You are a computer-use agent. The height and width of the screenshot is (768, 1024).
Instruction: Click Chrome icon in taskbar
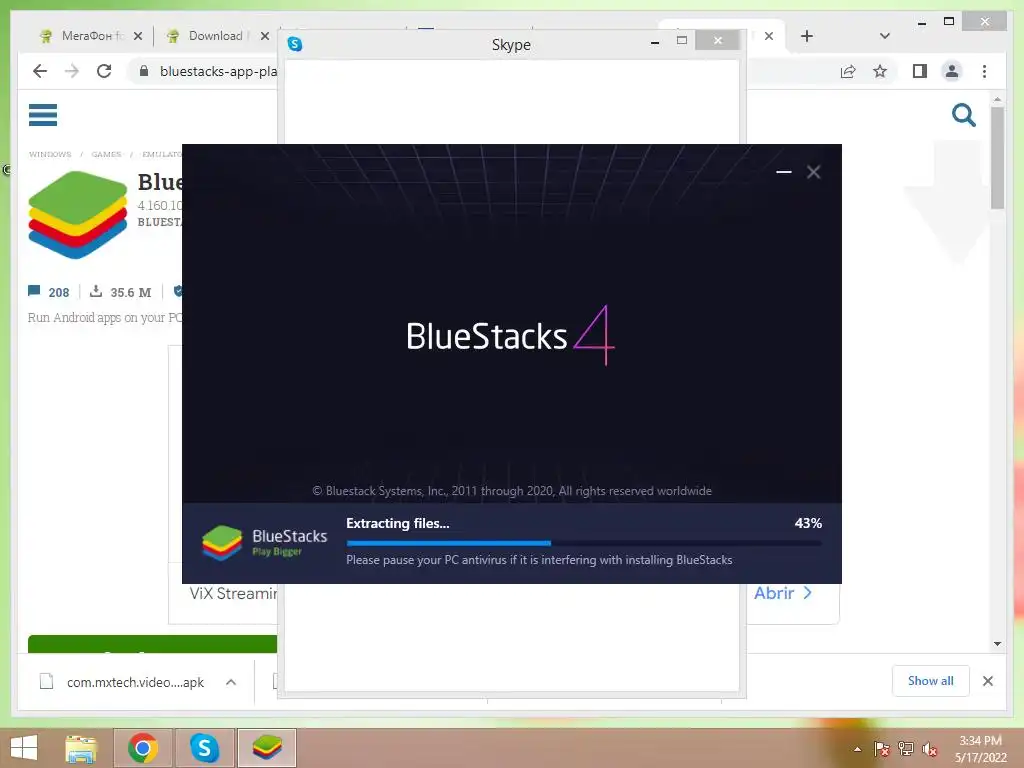[x=143, y=748]
